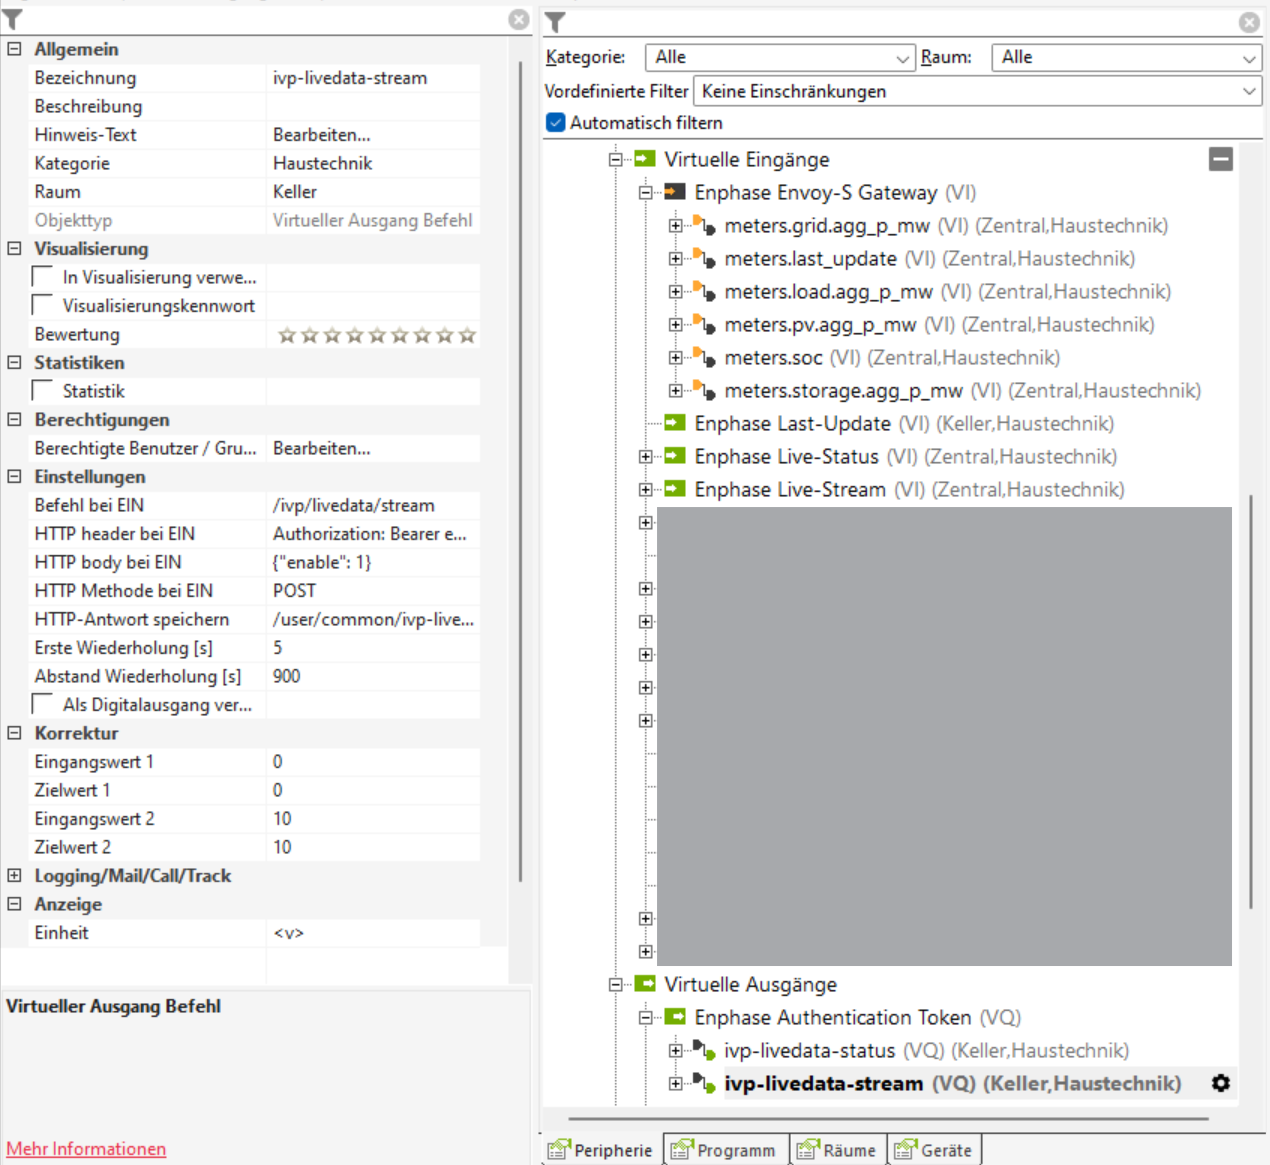
Task: Click the meters.pv.agg_p_mw command icon
Action: tap(705, 324)
